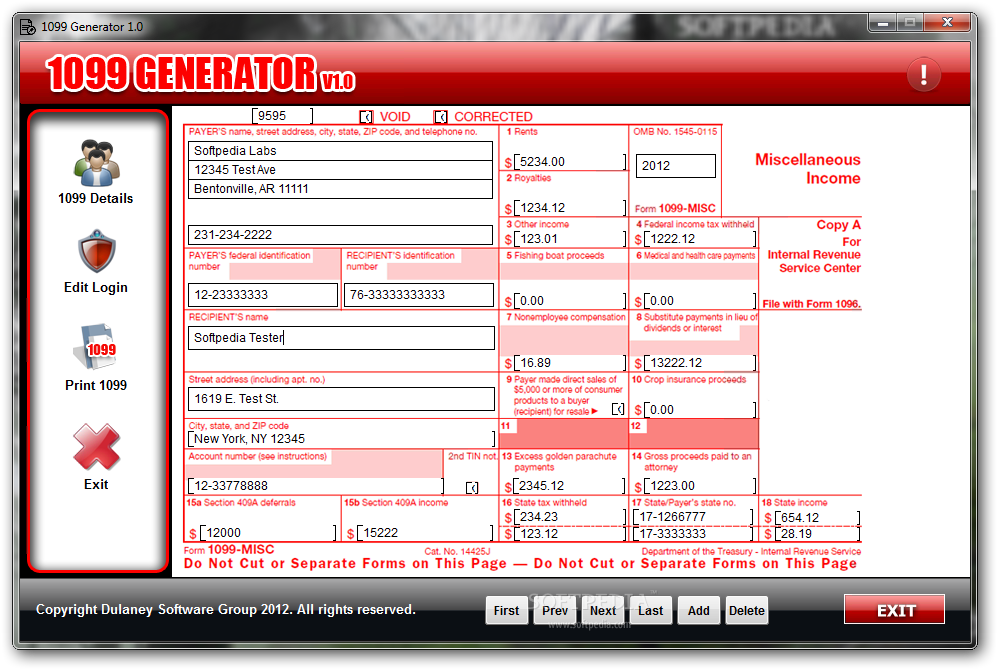Edit tax year 2012 field
Image resolution: width=998 pixels, height=670 pixels.
675,166
